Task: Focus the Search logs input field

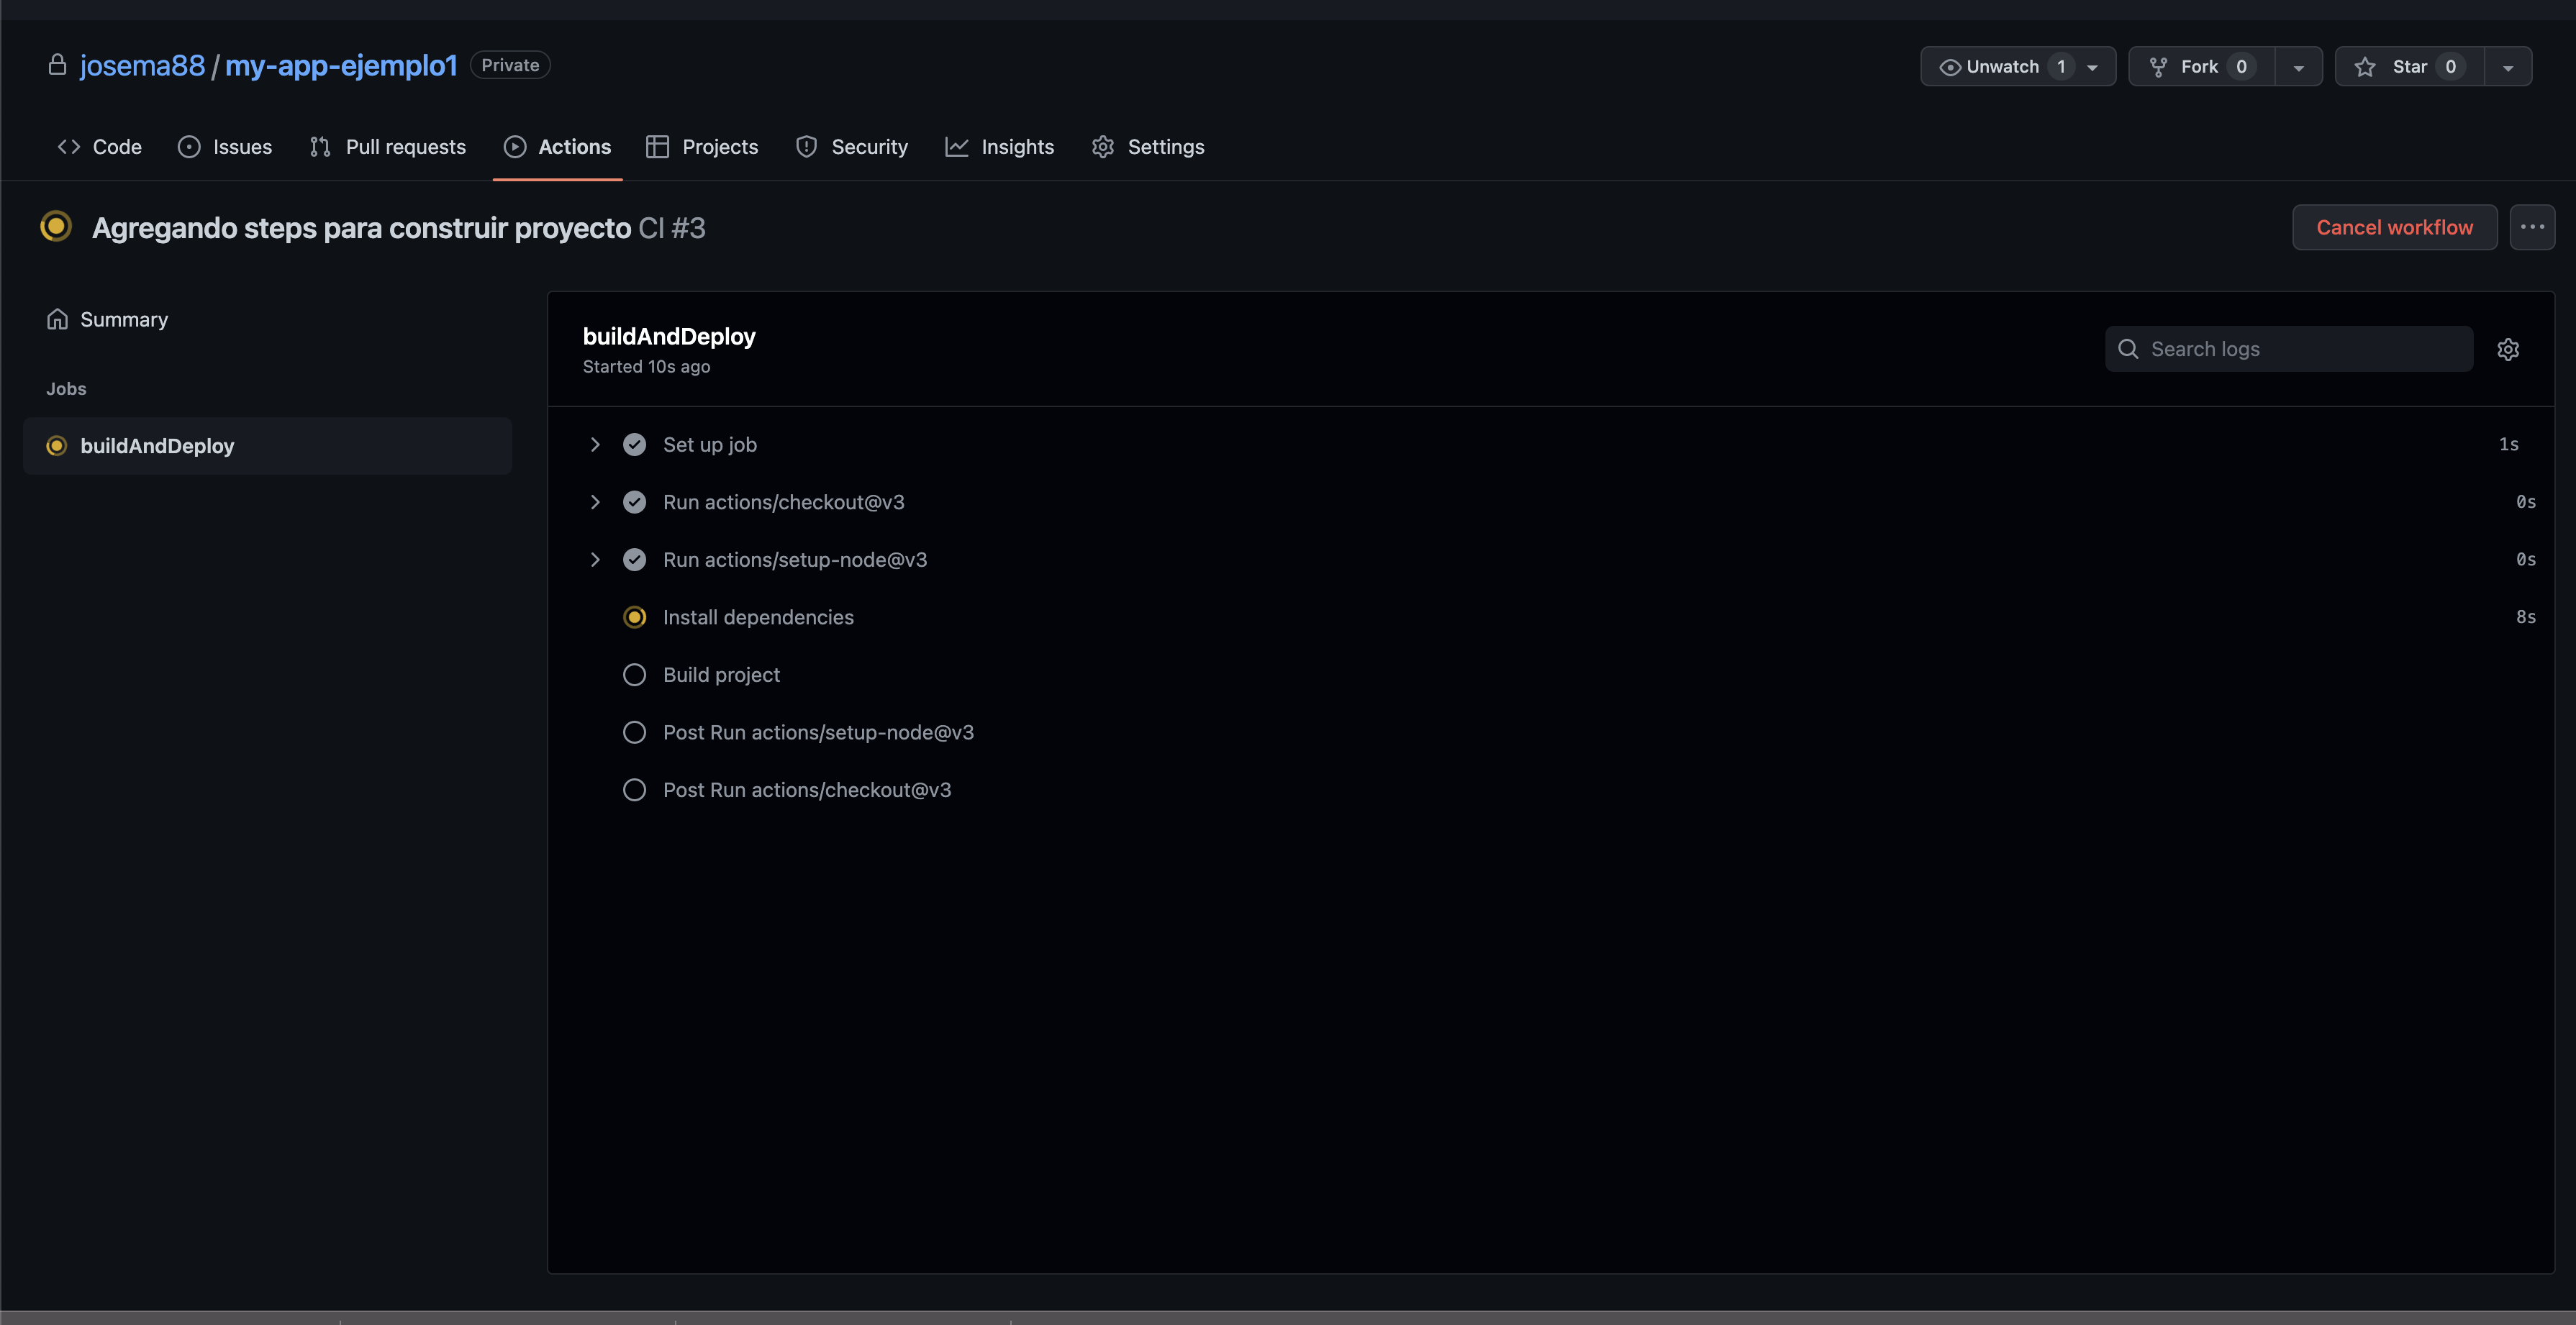Action: (x=2300, y=349)
